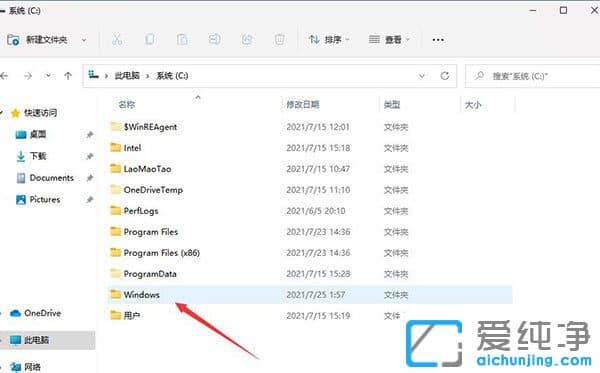The image size is (600, 373).
Task: Open the View (查看) dropdown
Action: 389,39
